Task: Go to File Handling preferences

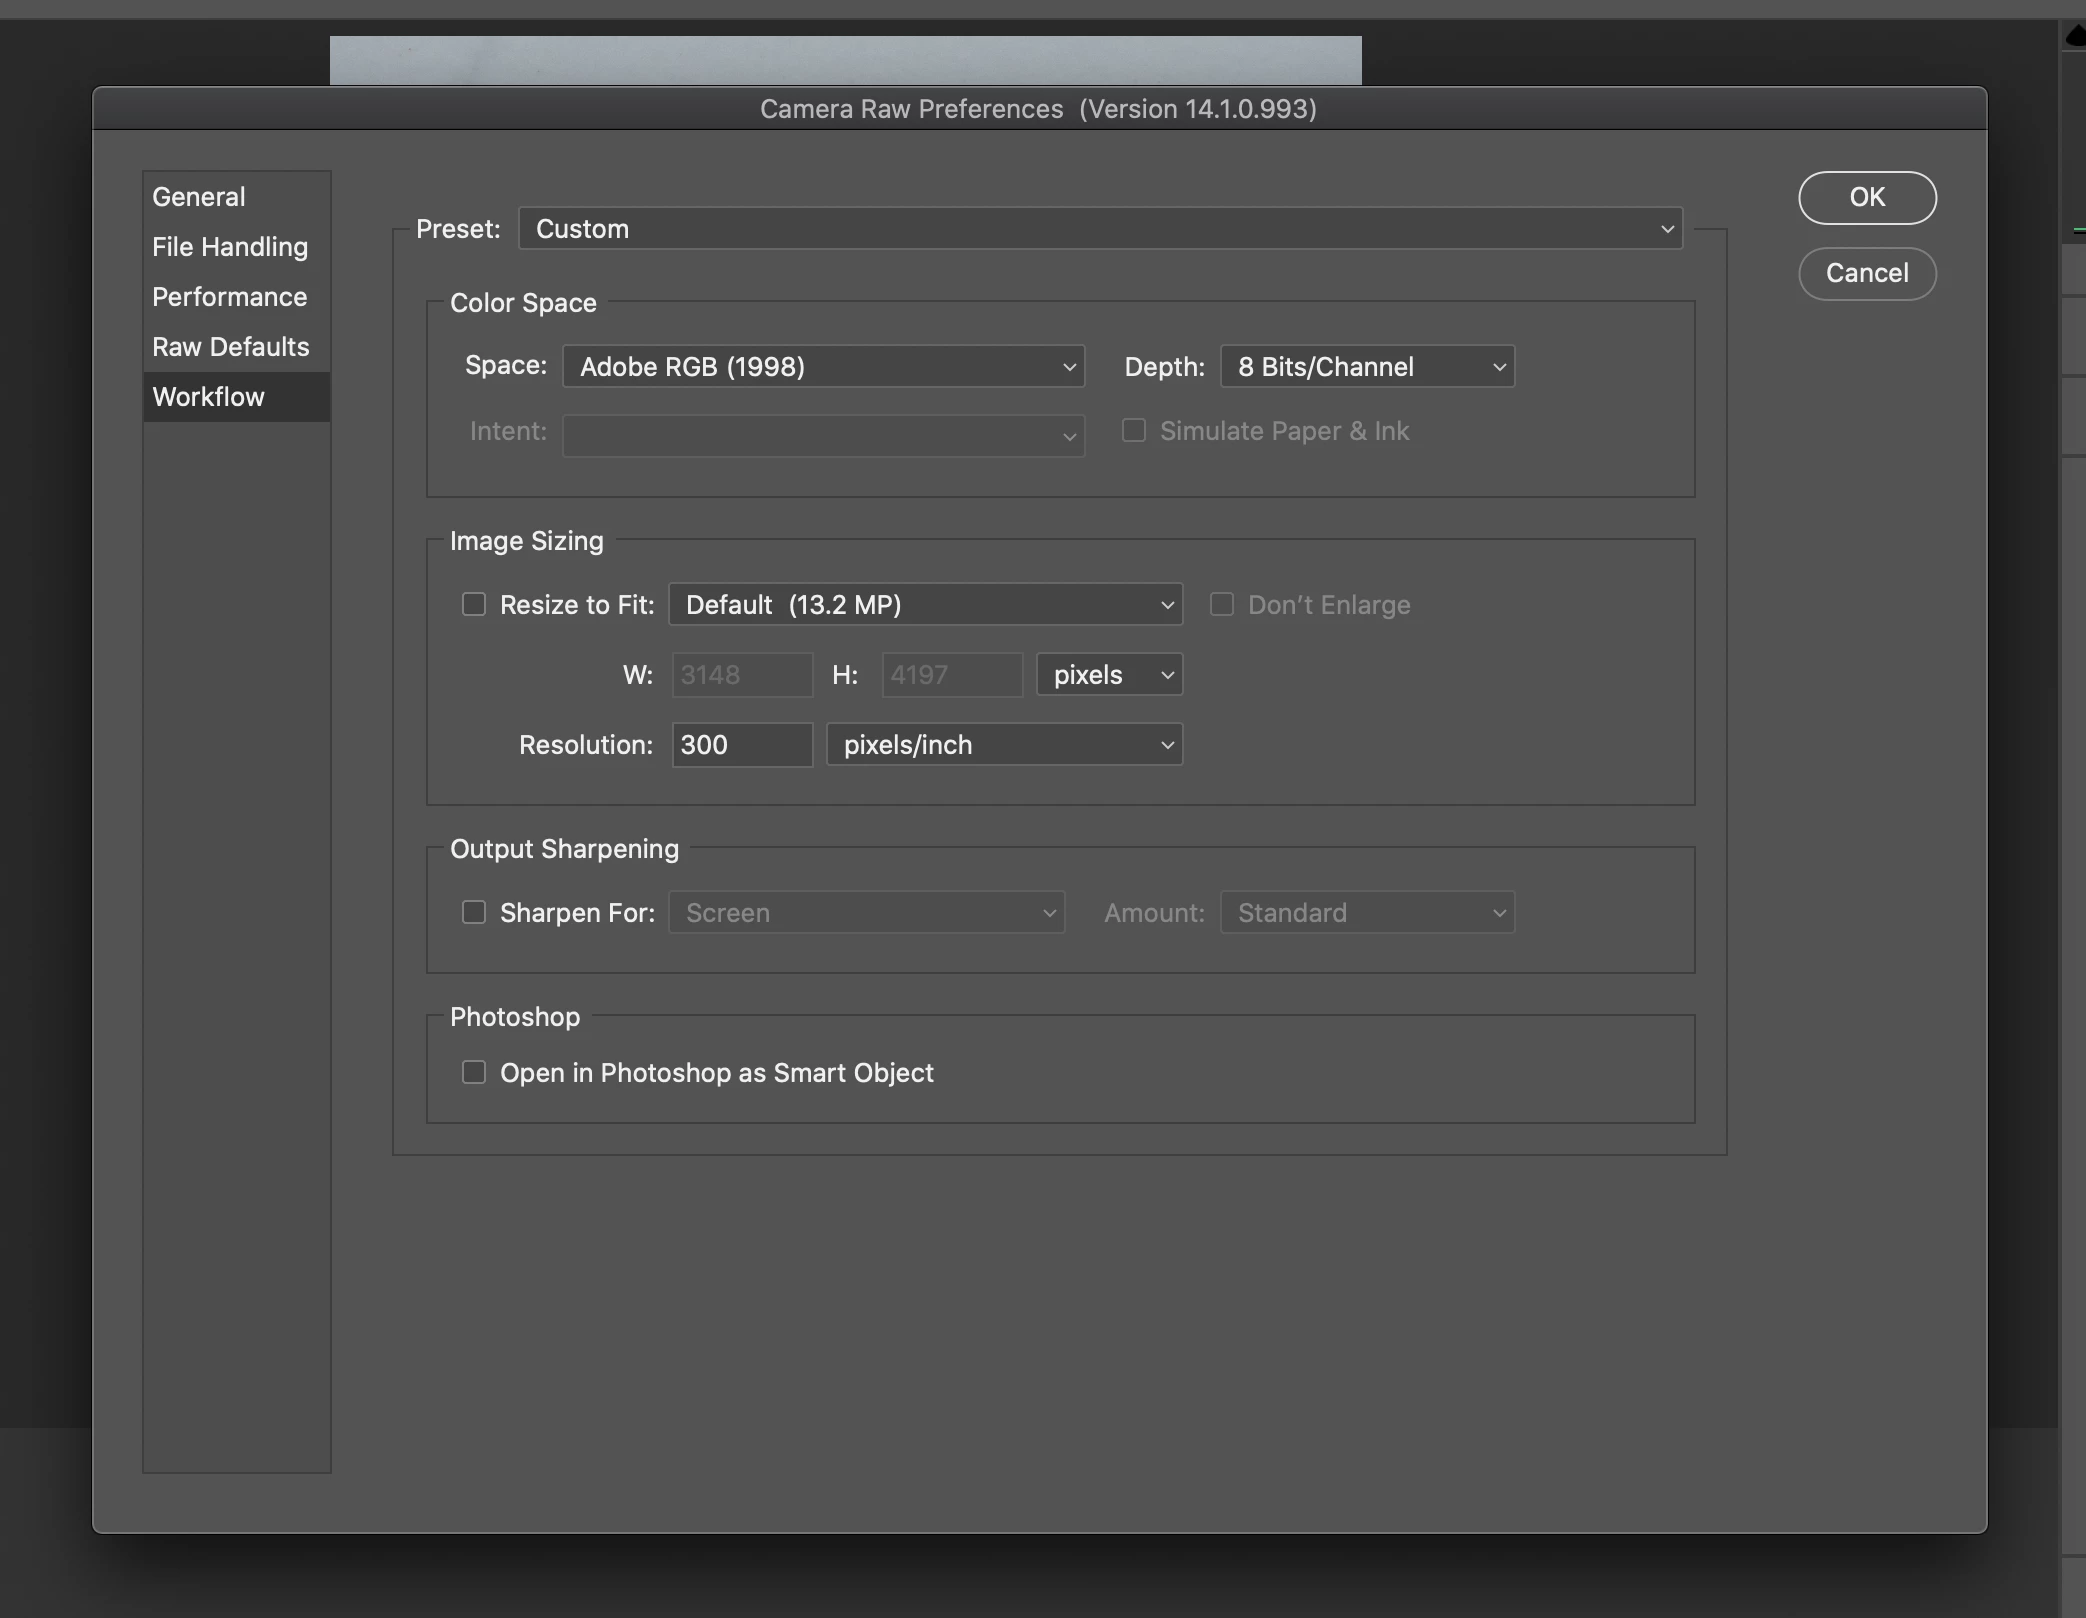Action: pyautogui.click(x=230, y=247)
